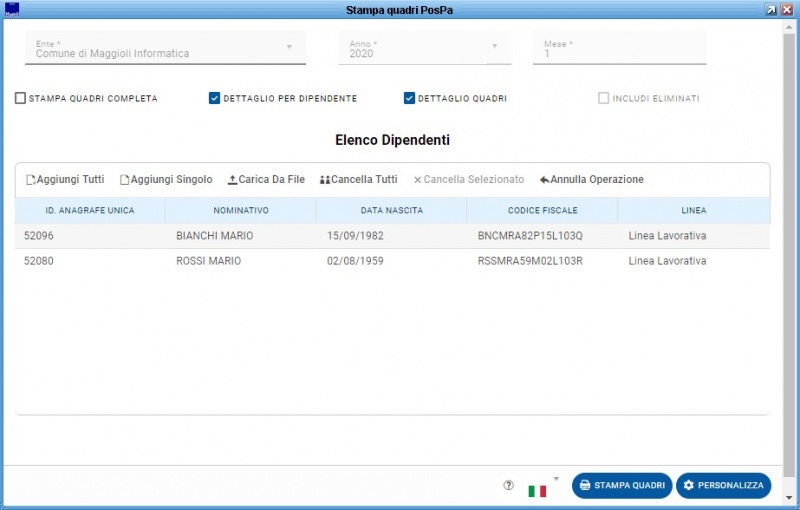Sort by Nominativo column header
Viewport: 800px width, 510px height.
240,211
